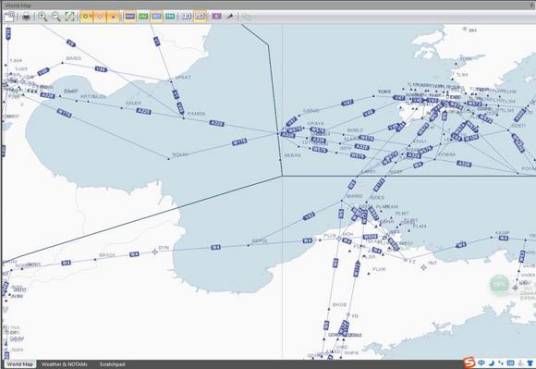The image size is (536, 369).
Task: Toggle the yellow airport display button
Action: (86, 16)
